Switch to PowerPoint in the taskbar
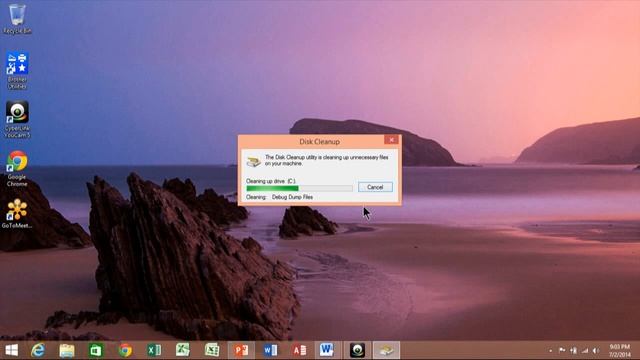640x360 pixels. 241,350
